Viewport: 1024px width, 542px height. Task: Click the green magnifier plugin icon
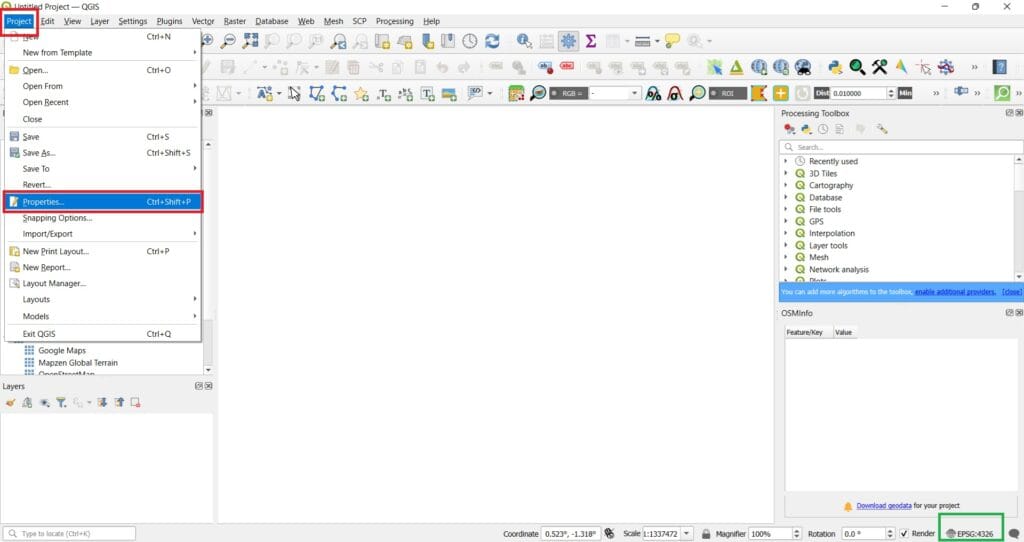coord(857,67)
